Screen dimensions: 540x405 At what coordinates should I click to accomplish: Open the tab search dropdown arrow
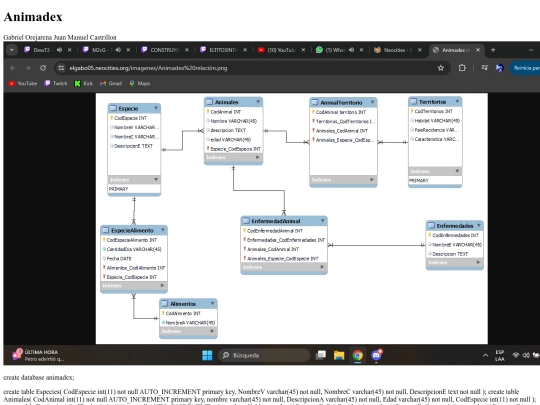[12, 50]
